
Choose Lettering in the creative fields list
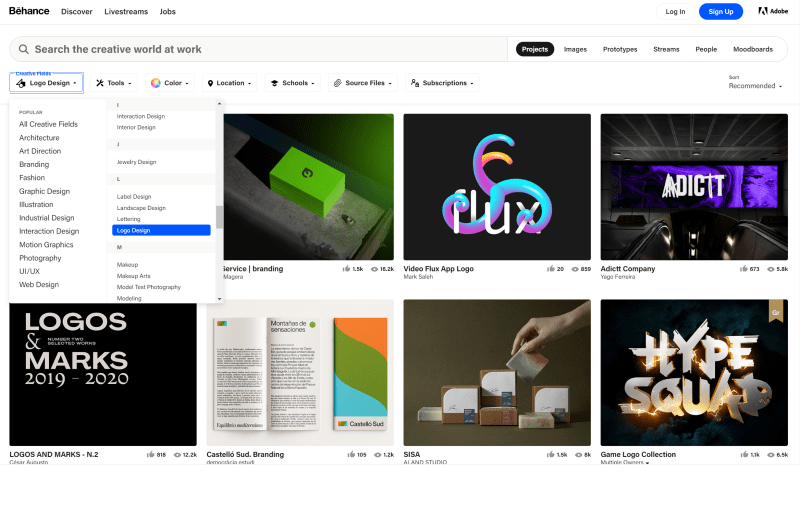click(129, 219)
